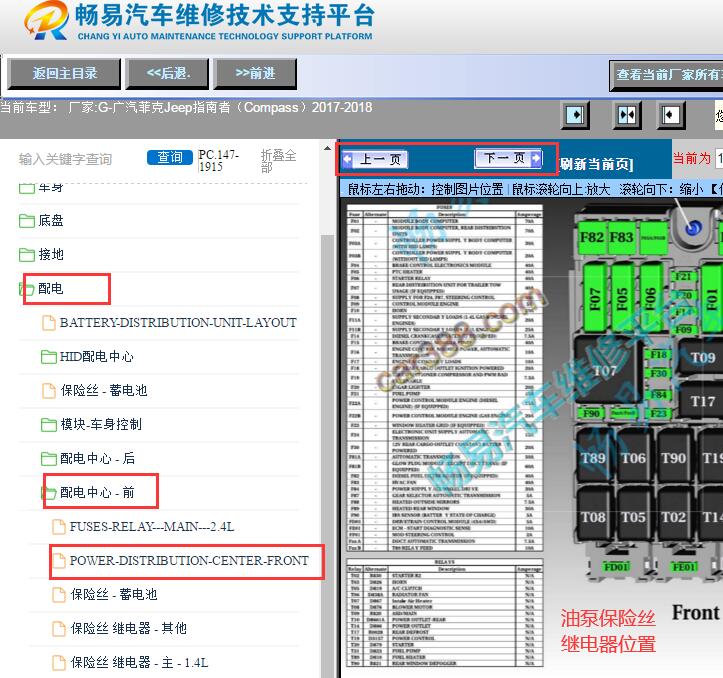Click fuse F05 in the diagram
This screenshot has width=723, height=678.
pyautogui.click(x=622, y=298)
